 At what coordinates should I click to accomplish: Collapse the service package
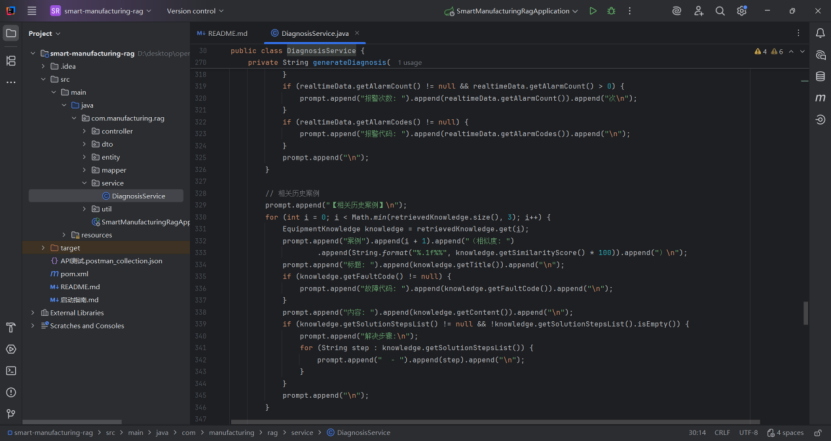pyautogui.click(x=84, y=183)
